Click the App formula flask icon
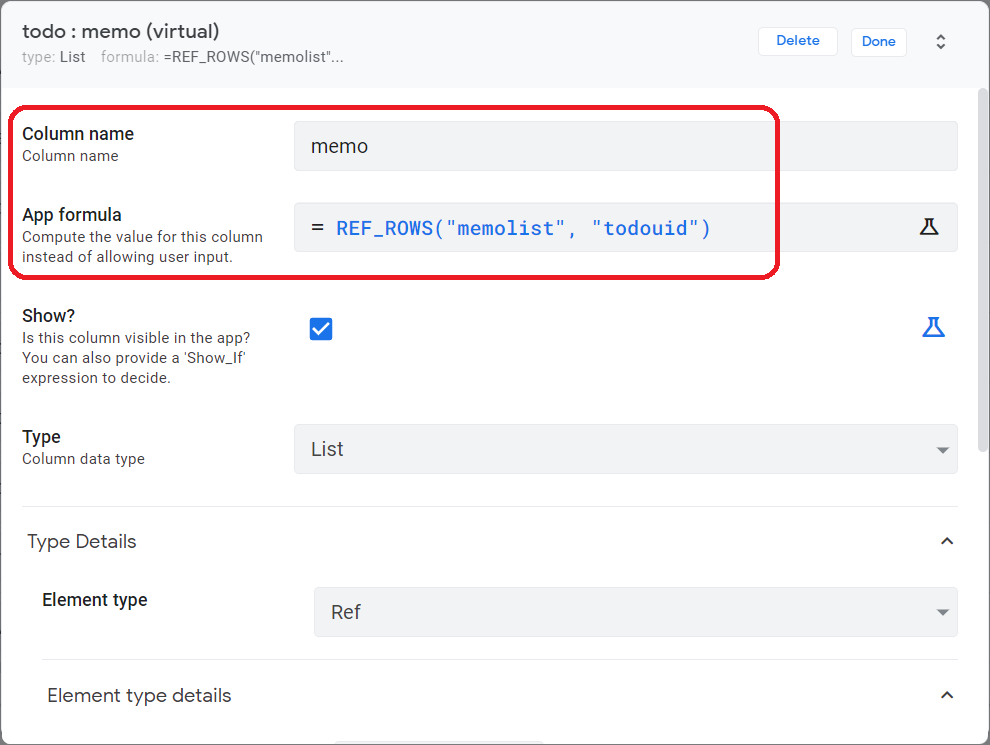The width and height of the screenshot is (990, 745). click(929, 227)
